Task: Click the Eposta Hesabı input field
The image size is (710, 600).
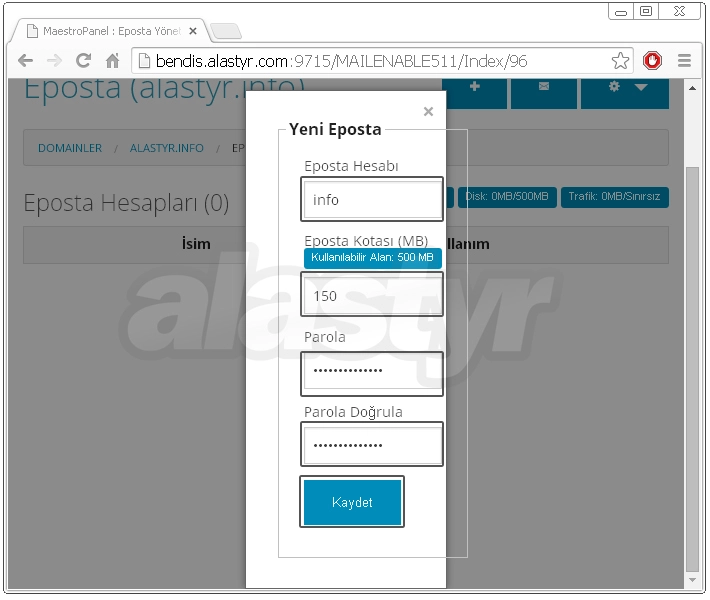Action: (372, 199)
